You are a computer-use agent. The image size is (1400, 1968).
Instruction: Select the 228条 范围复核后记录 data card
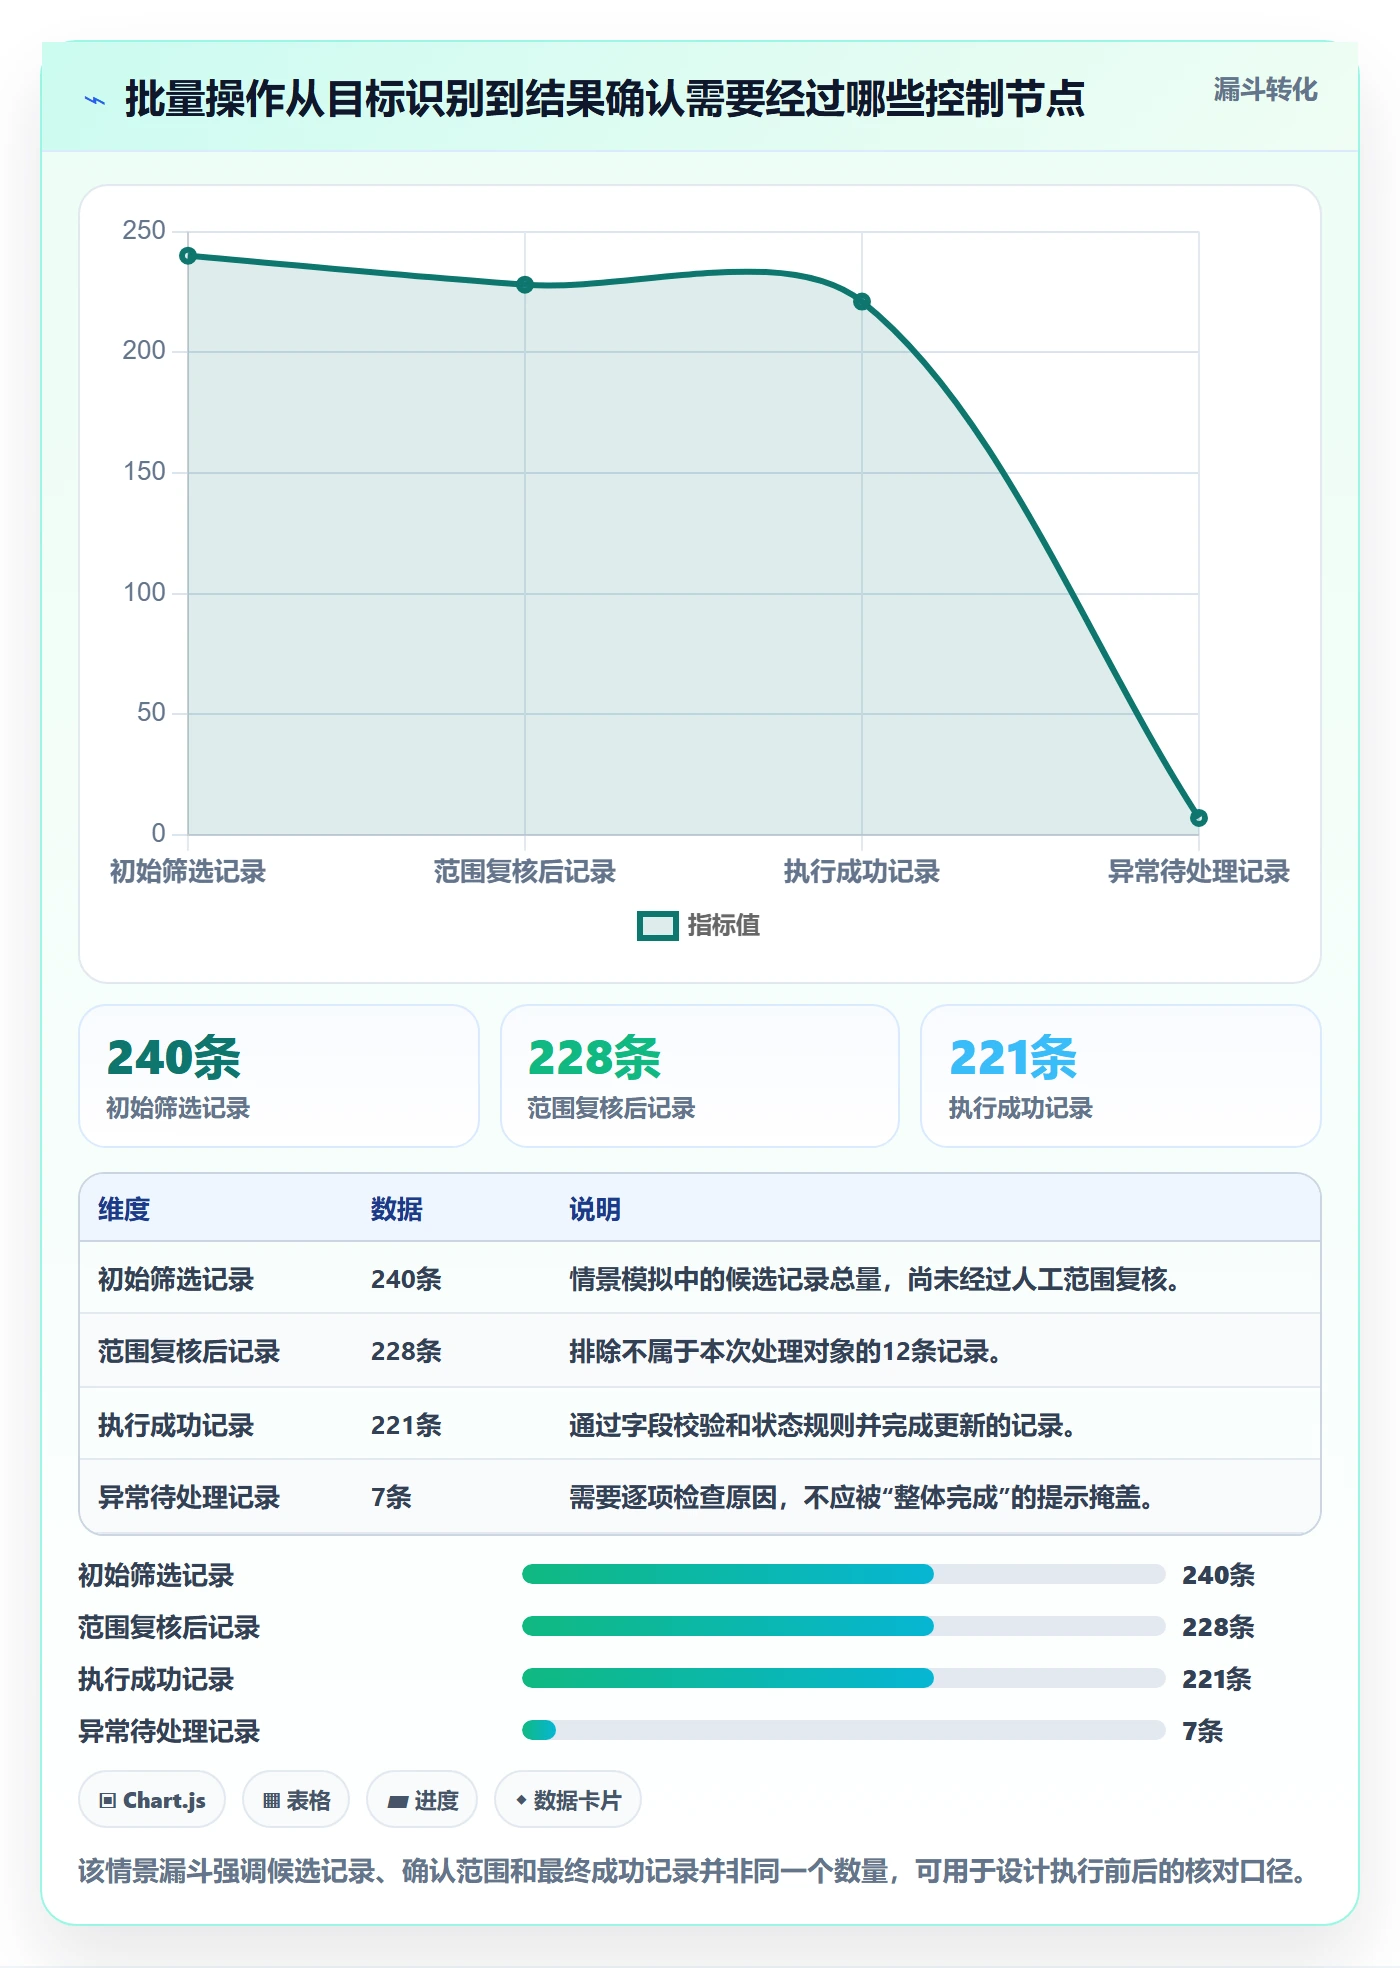[700, 1076]
